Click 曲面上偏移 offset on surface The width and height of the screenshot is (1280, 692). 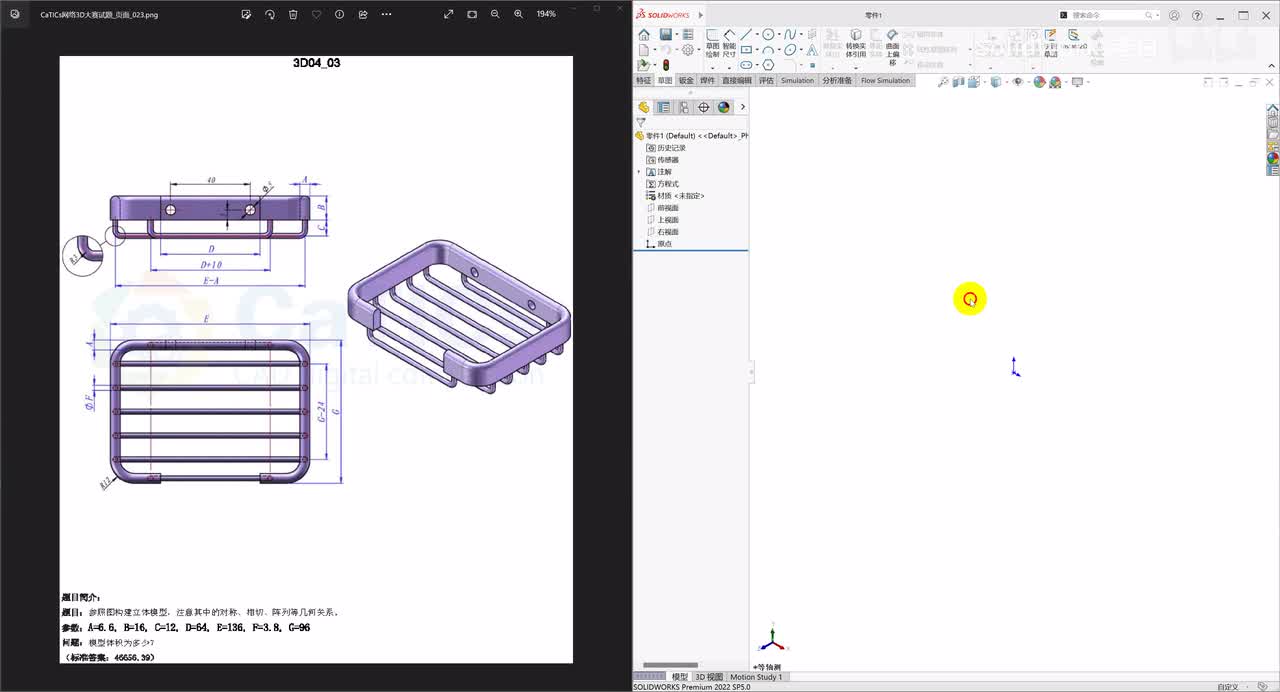coord(892,47)
